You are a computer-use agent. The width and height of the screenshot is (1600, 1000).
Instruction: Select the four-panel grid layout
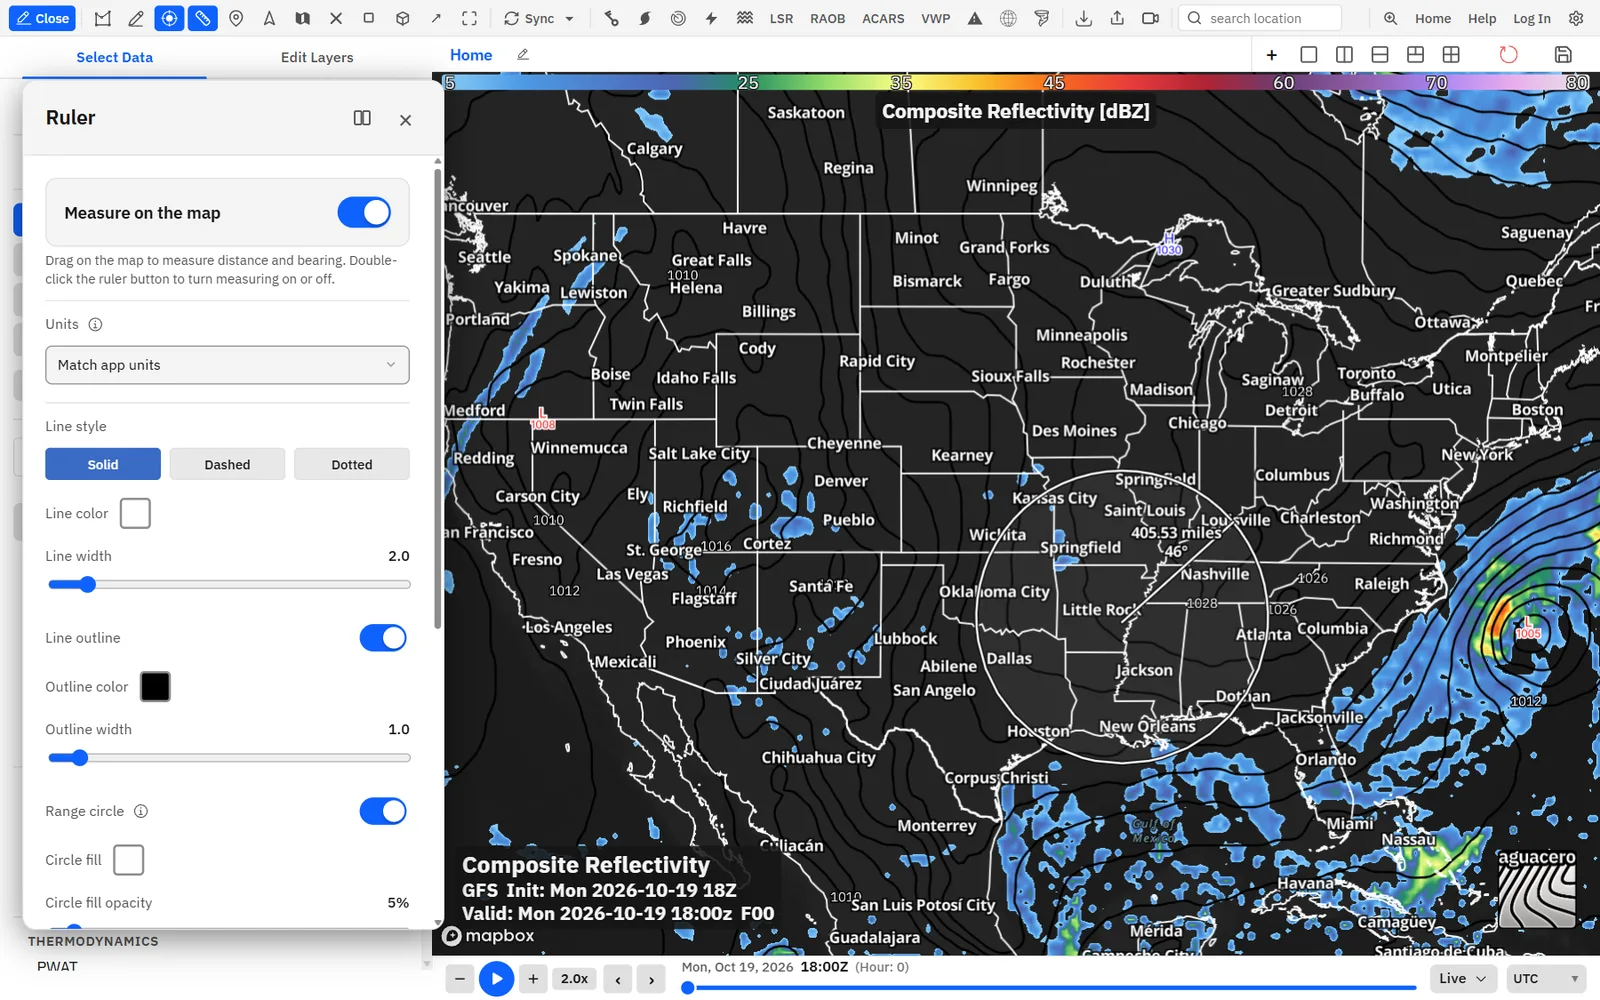click(x=1451, y=54)
